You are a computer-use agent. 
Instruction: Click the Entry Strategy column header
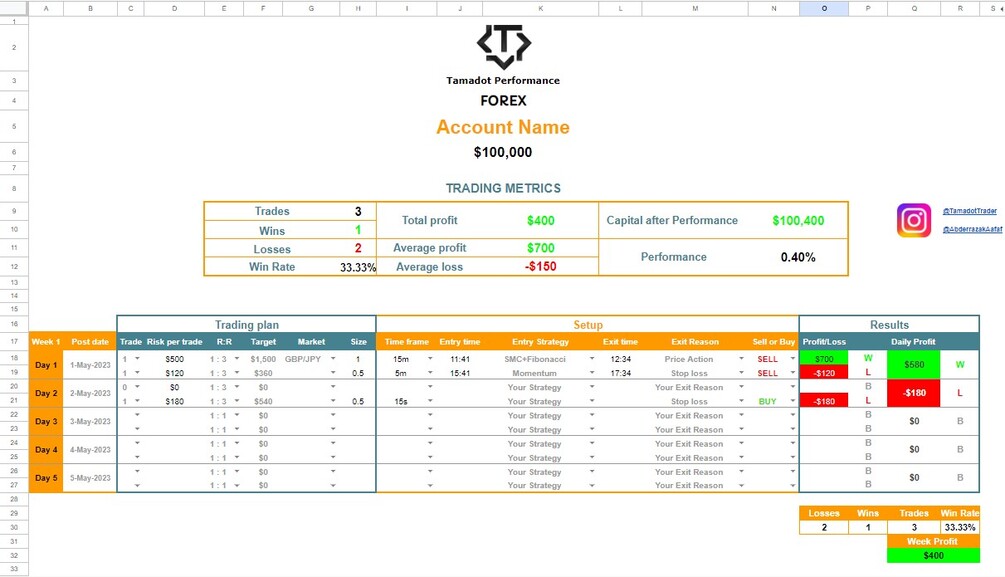(x=540, y=342)
